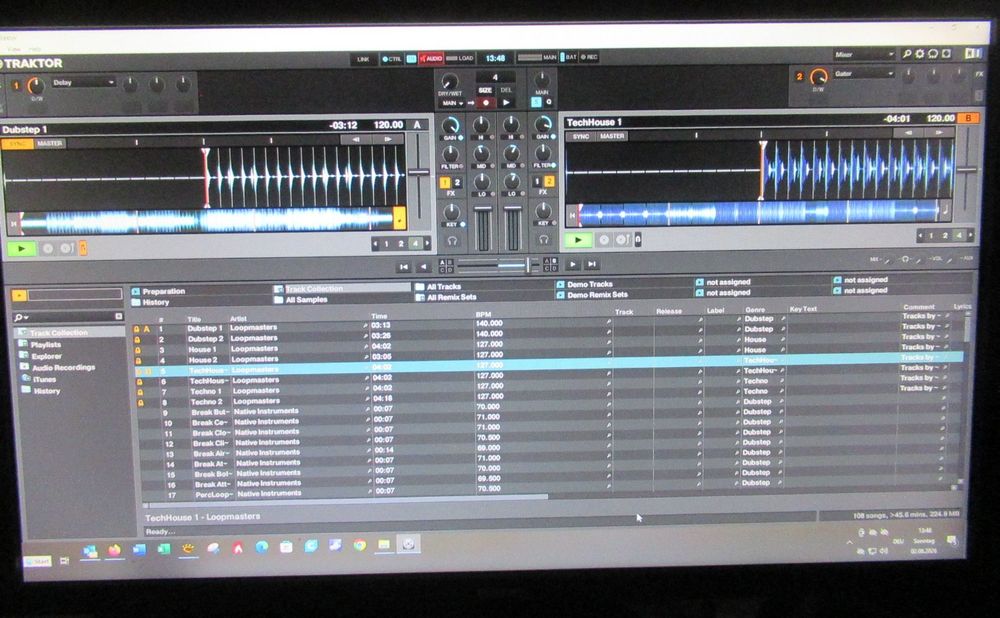Open Traktor preferences gear icon
Screen dimensions: 1000x618
pyautogui.click(x=920, y=54)
